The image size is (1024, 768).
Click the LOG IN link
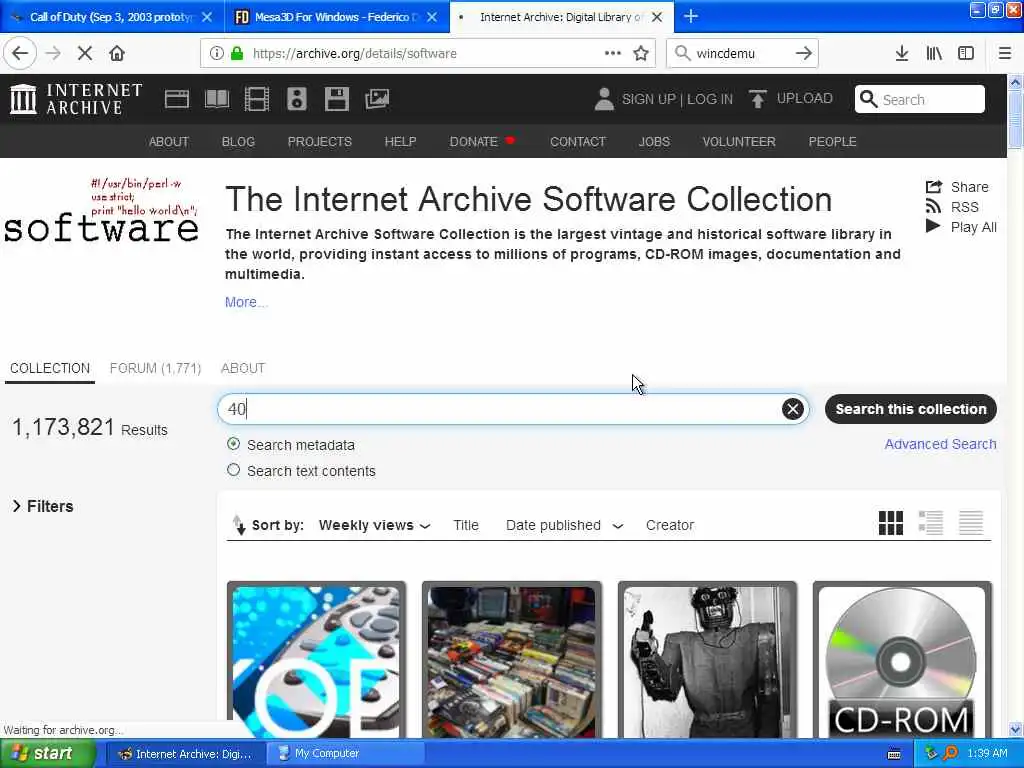click(710, 99)
